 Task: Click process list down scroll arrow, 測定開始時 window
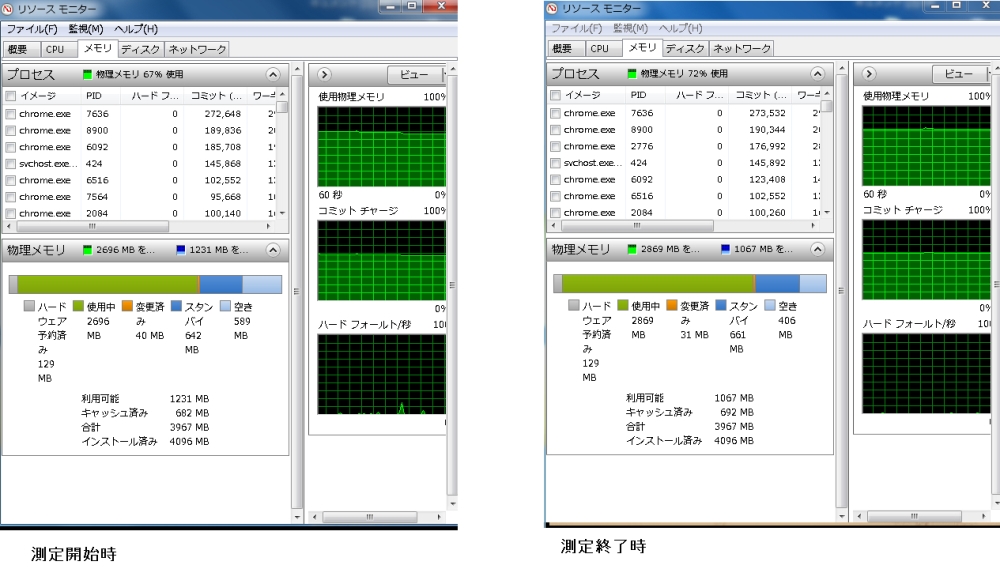[x=283, y=214]
